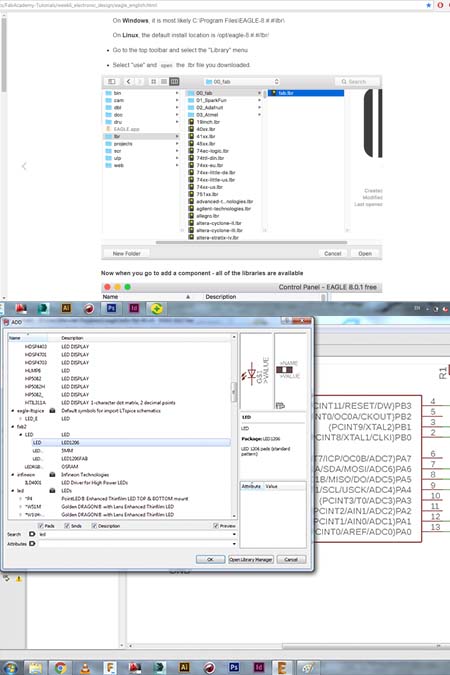450x675 pixels.
Task: Click the Search label icon in ADD dialog
Action: (32, 534)
